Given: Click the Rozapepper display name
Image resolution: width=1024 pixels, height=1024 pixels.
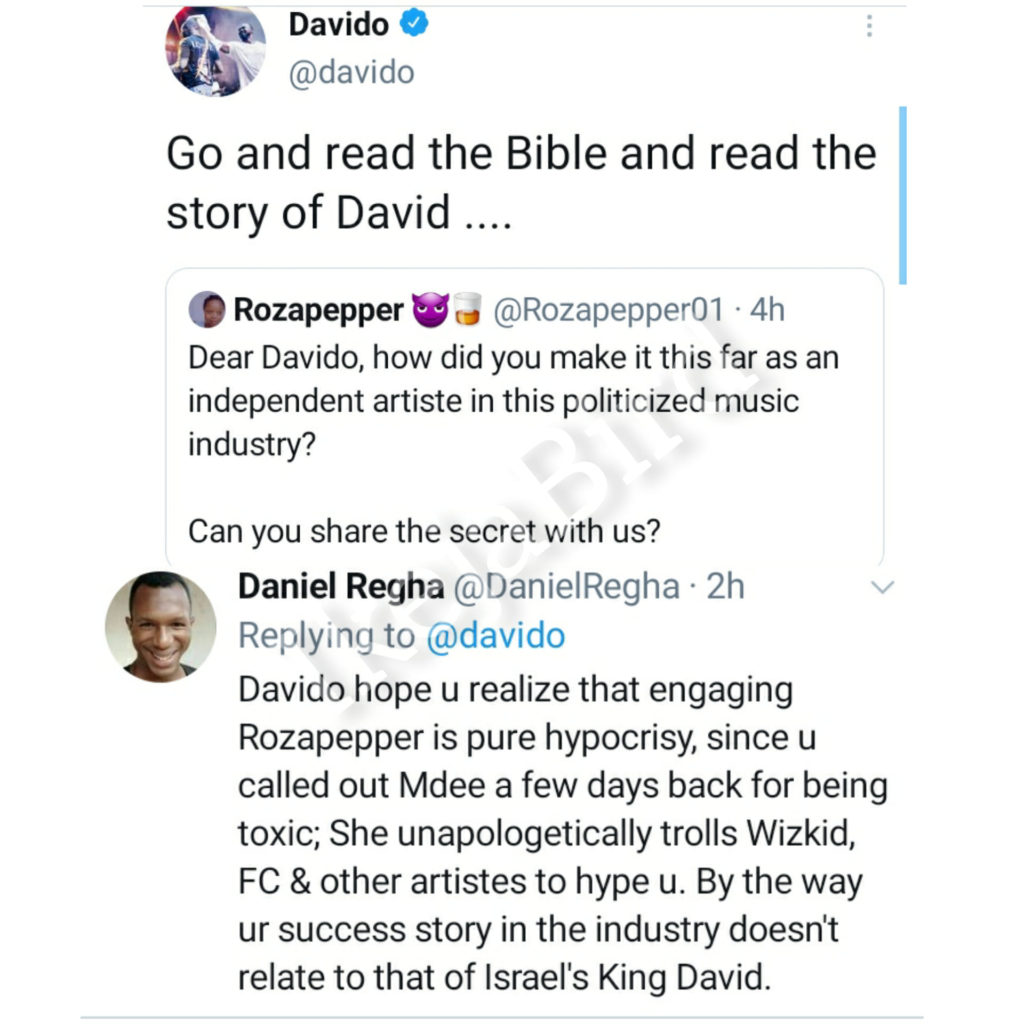Looking at the screenshot, I should [x=318, y=310].
